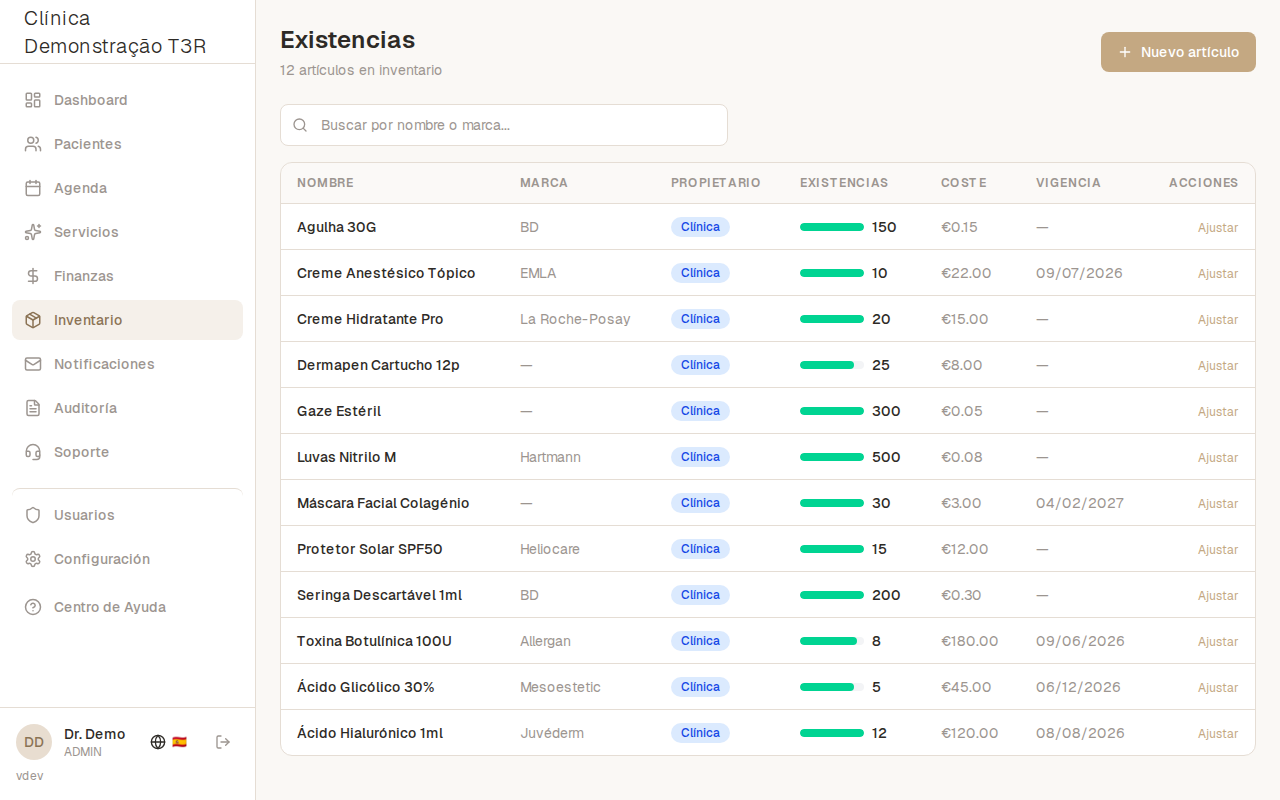Open Centro de Ayuda page
Screen dimensions: 1280x800
click(x=109, y=607)
